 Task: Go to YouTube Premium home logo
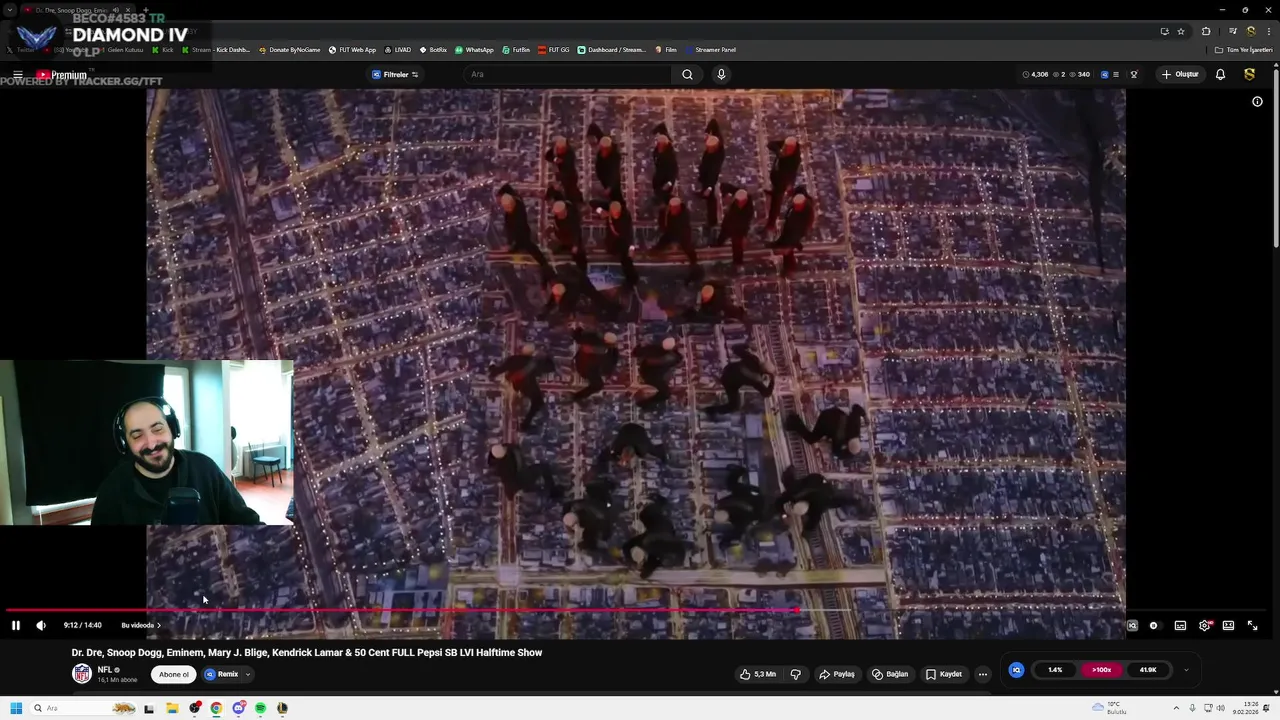(62, 75)
